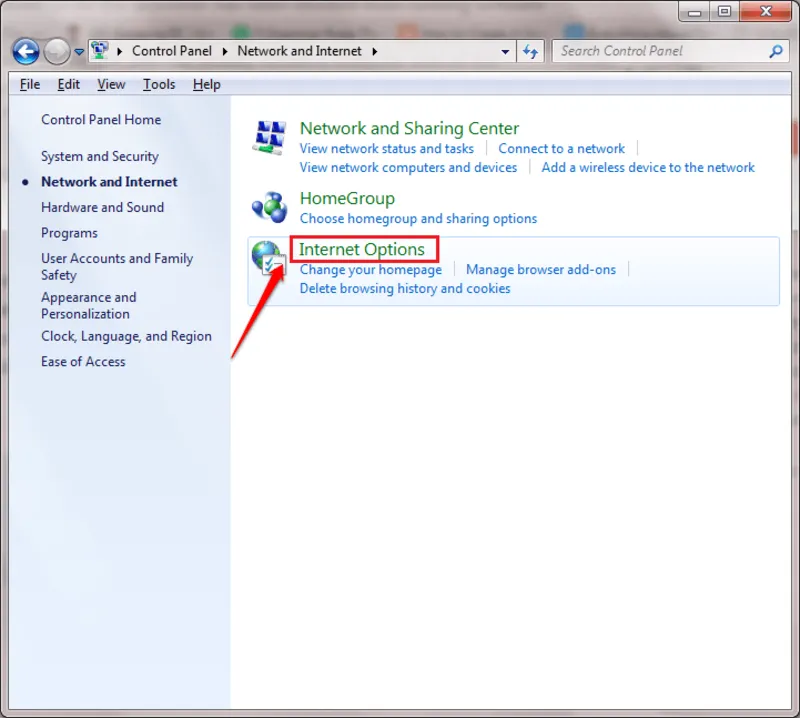Click the Network and Sharing Center icon
Image resolution: width=800 pixels, height=718 pixels.
pos(269,137)
